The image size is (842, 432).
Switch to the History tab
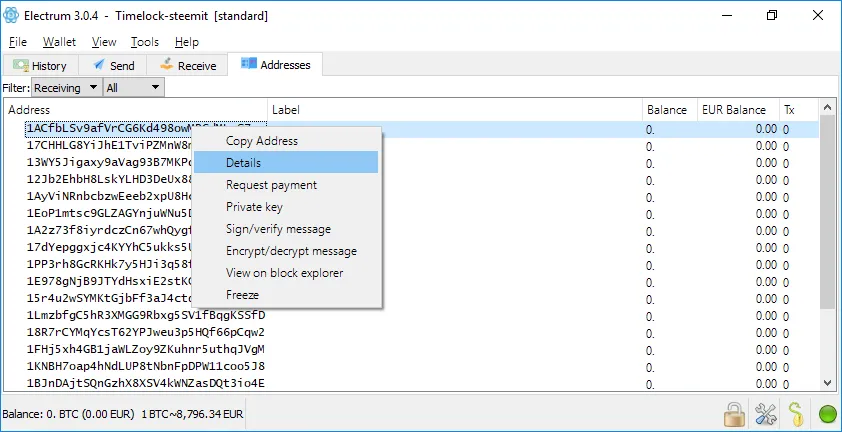pos(40,66)
